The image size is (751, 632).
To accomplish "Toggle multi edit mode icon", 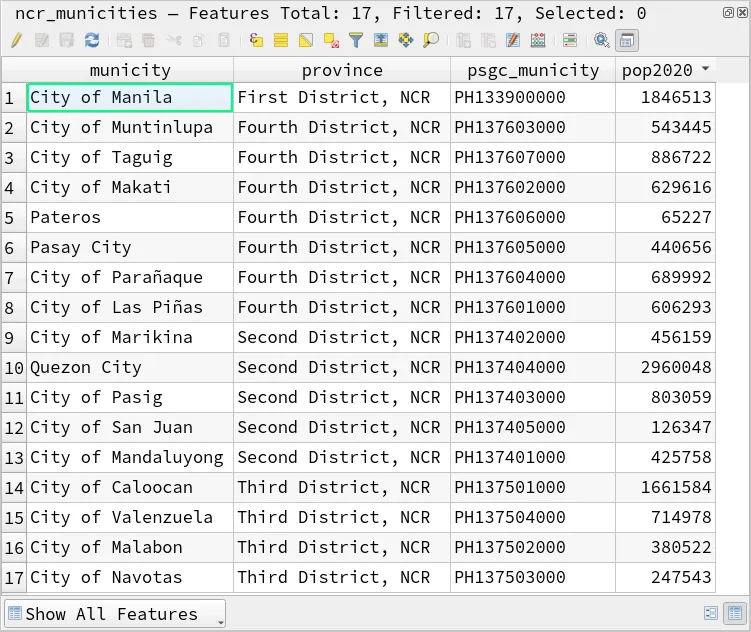I will [42, 40].
